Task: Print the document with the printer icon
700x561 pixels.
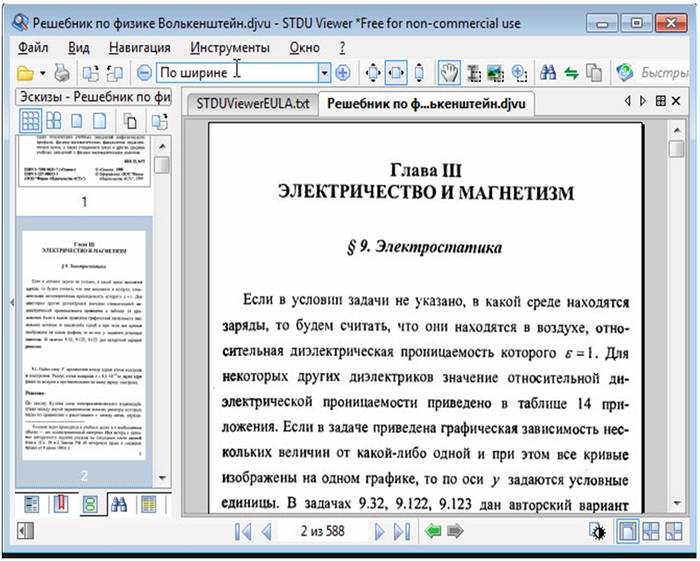Action: coord(62,73)
